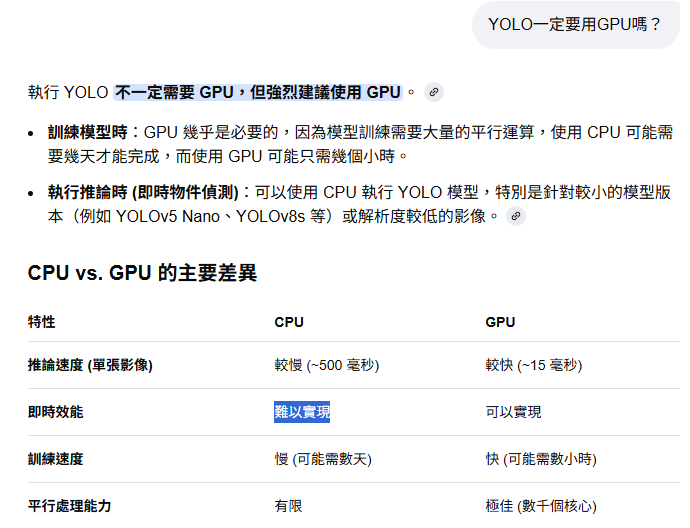Click the cell '極佳 (數千個核心)'
Viewport: 690px width, 528px height.
pyautogui.click(x=541, y=506)
